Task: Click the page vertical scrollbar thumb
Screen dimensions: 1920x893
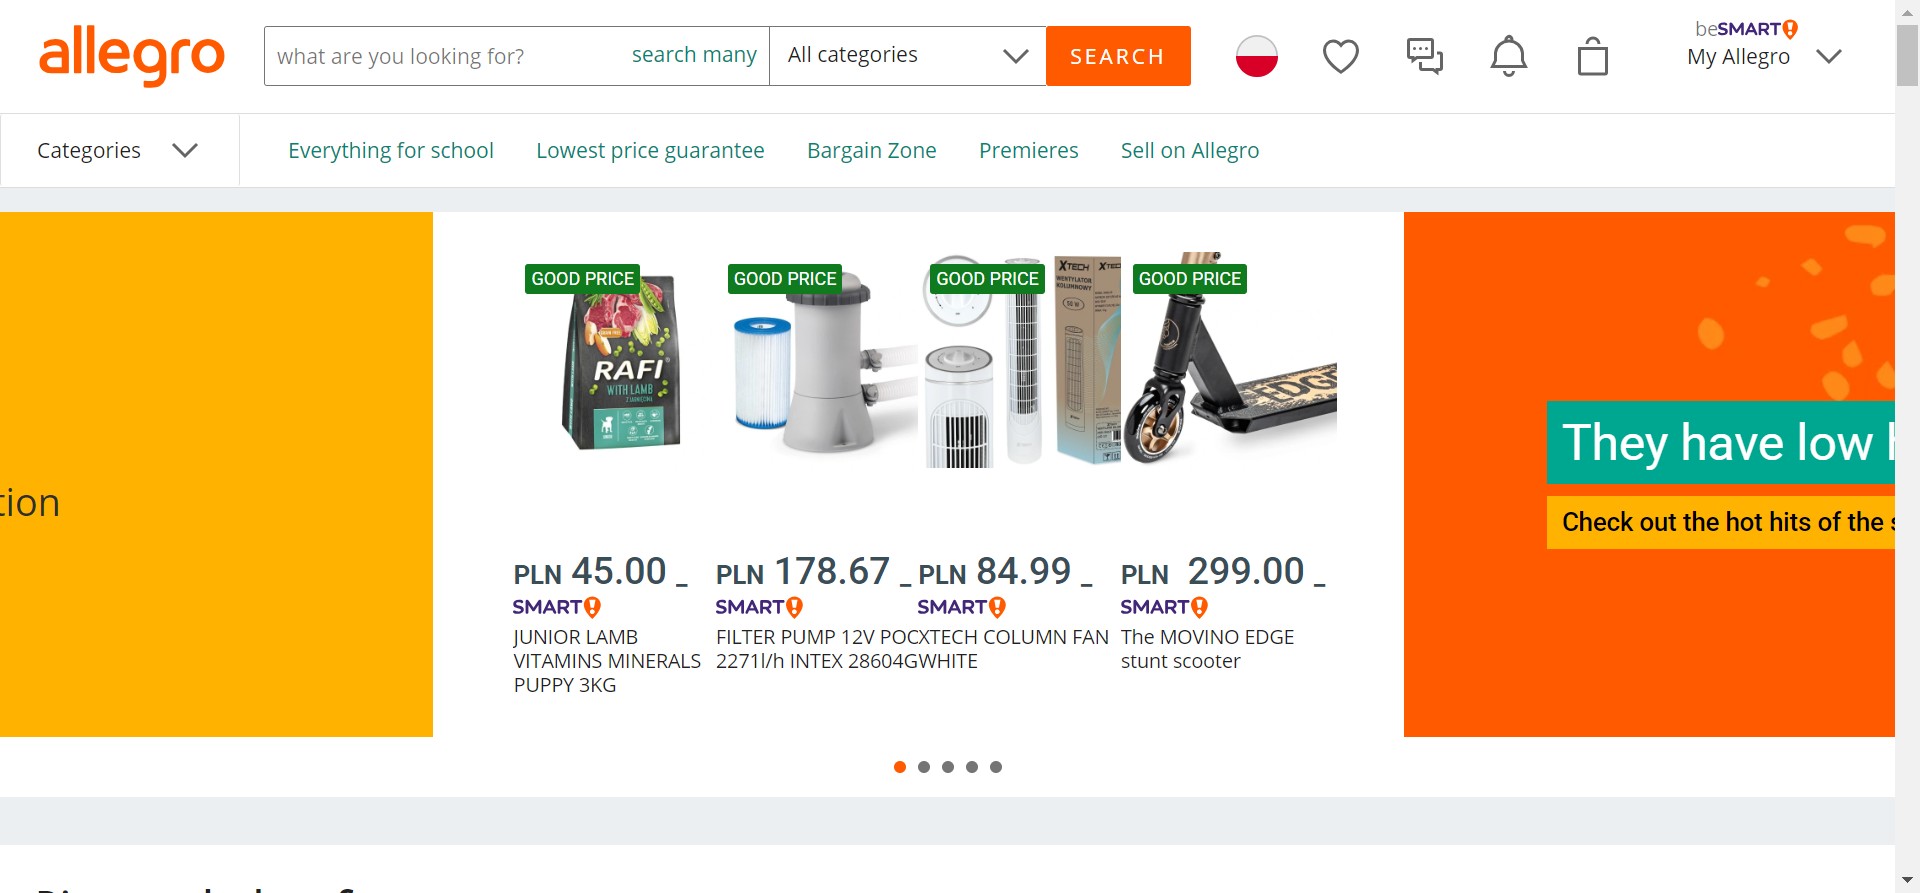Action: [1907, 55]
